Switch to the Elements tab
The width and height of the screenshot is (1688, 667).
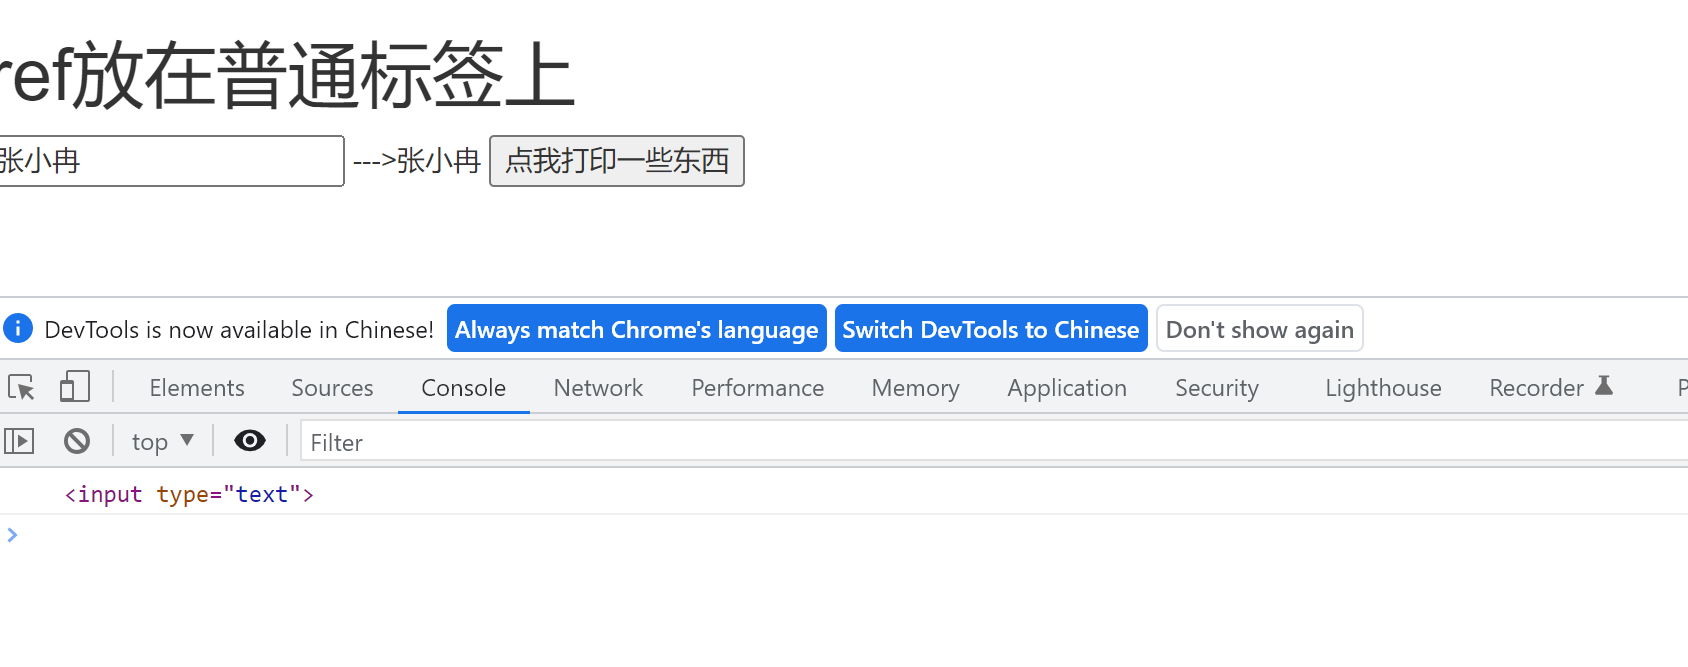click(x=197, y=388)
